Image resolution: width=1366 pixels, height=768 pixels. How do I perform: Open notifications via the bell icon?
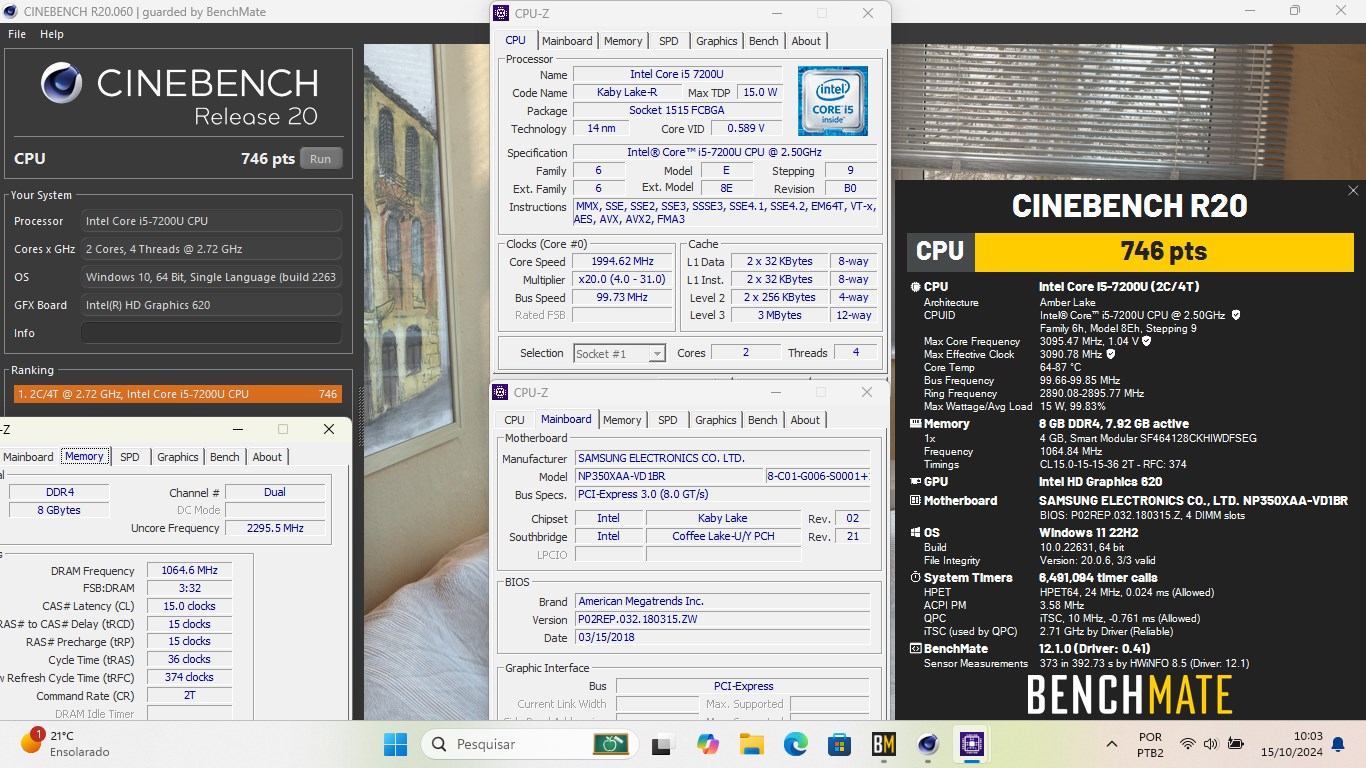(x=1338, y=744)
